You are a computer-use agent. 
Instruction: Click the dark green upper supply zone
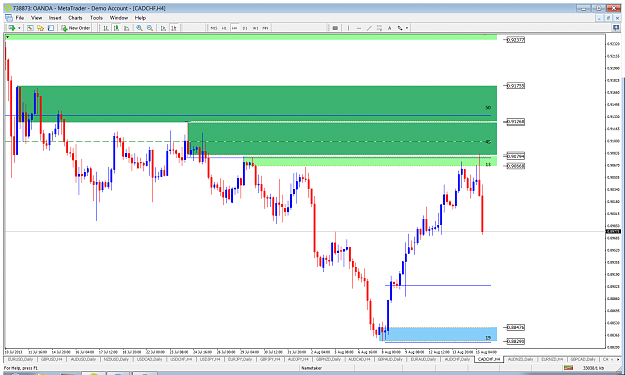257,104
